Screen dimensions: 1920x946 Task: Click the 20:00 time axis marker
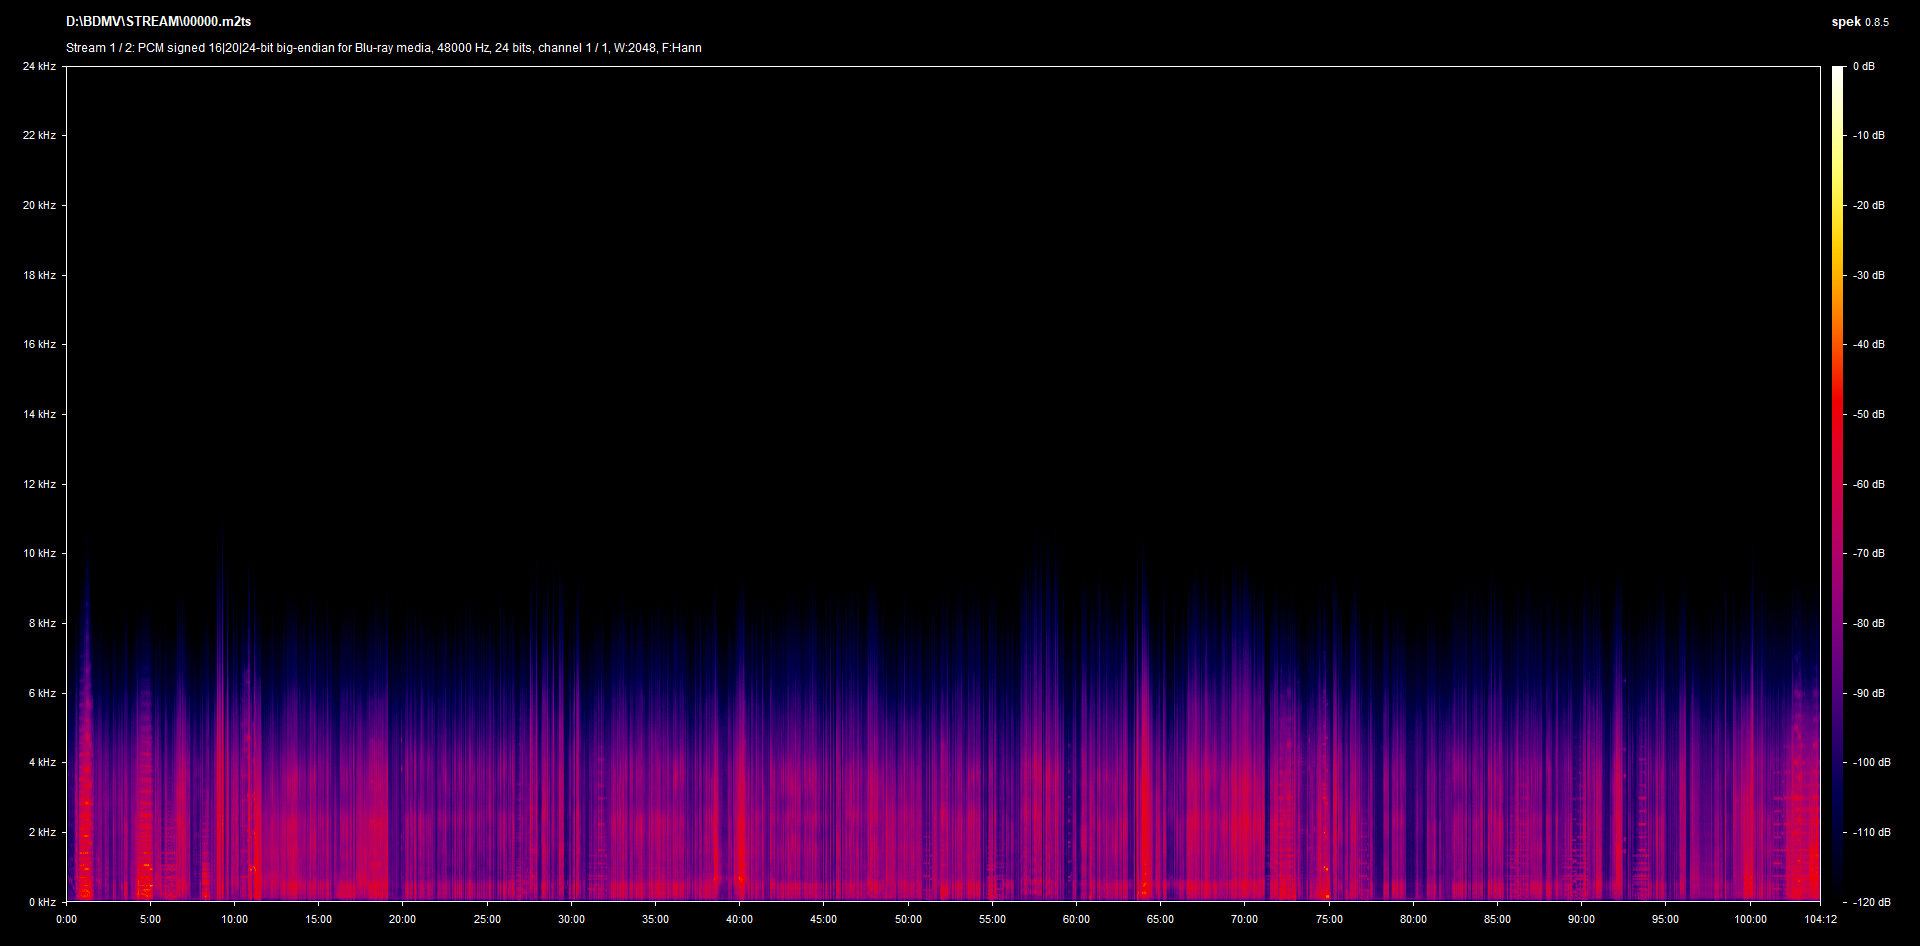click(402, 919)
